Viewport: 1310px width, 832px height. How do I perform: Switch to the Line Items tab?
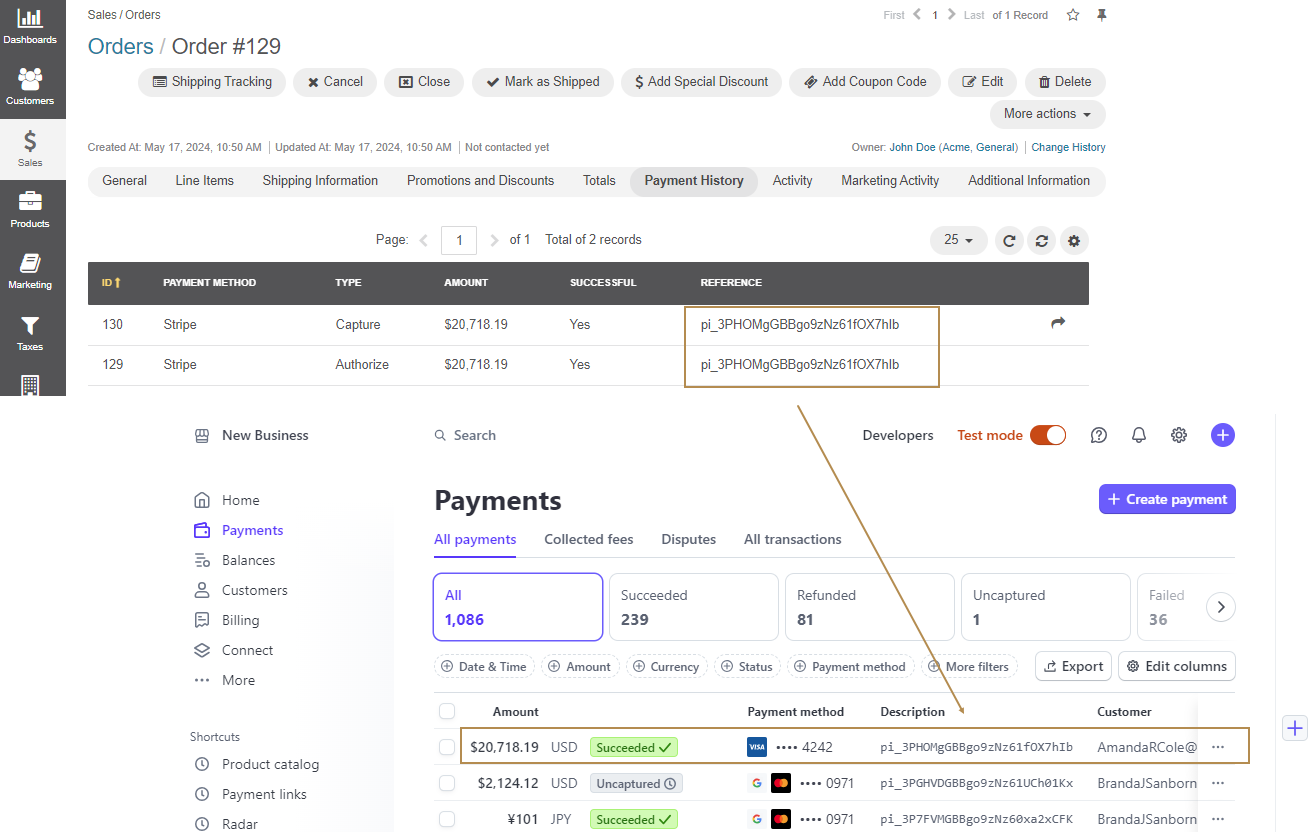(204, 181)
